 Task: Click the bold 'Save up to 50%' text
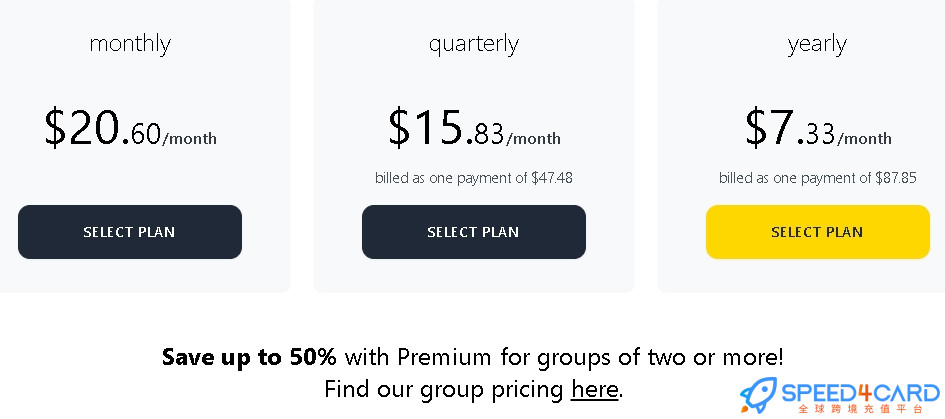pyautogui.click(x=249, y=358)
